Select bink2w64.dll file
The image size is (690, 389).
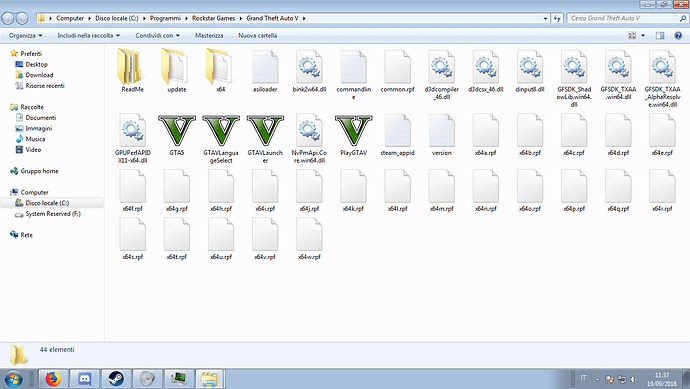[309, 70]
